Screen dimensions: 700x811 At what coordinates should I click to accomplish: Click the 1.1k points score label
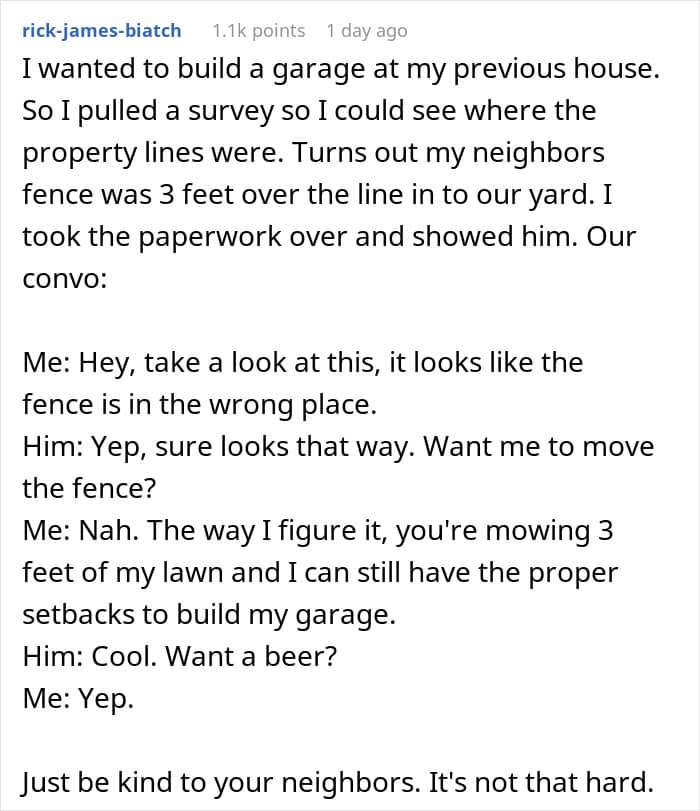coord(259,31)
